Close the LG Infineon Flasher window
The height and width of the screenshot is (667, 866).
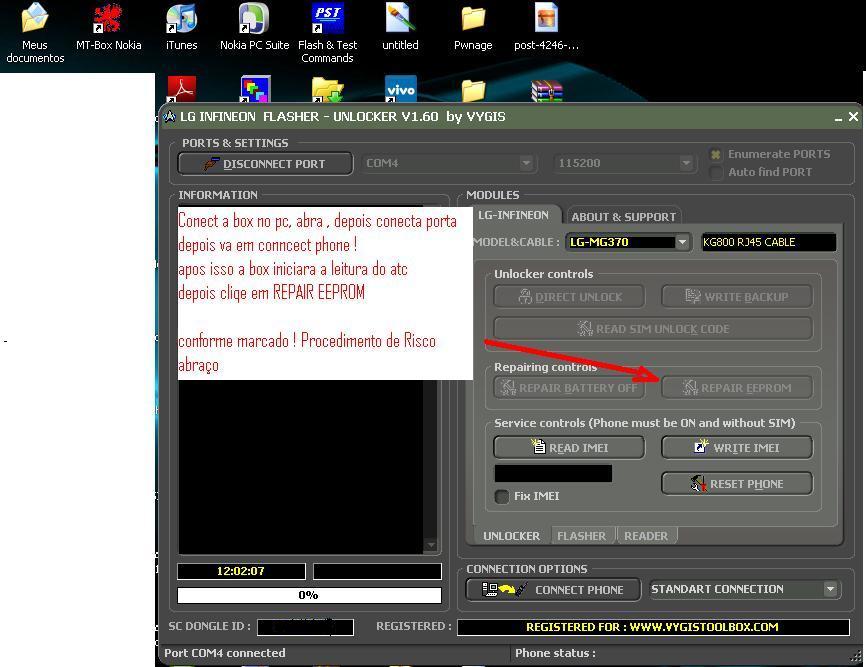853,117
